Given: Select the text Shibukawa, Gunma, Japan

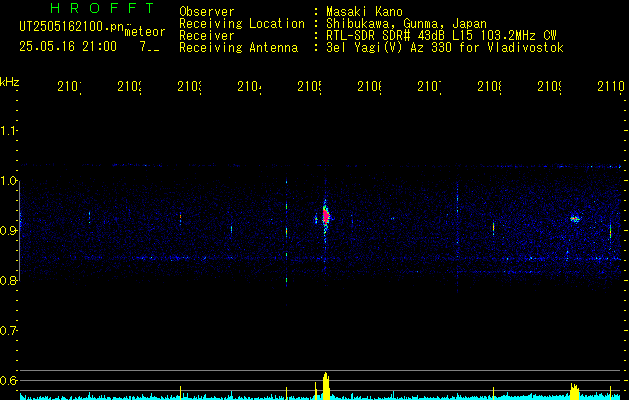Looking at the screenshot, I should tap(406, 24).
